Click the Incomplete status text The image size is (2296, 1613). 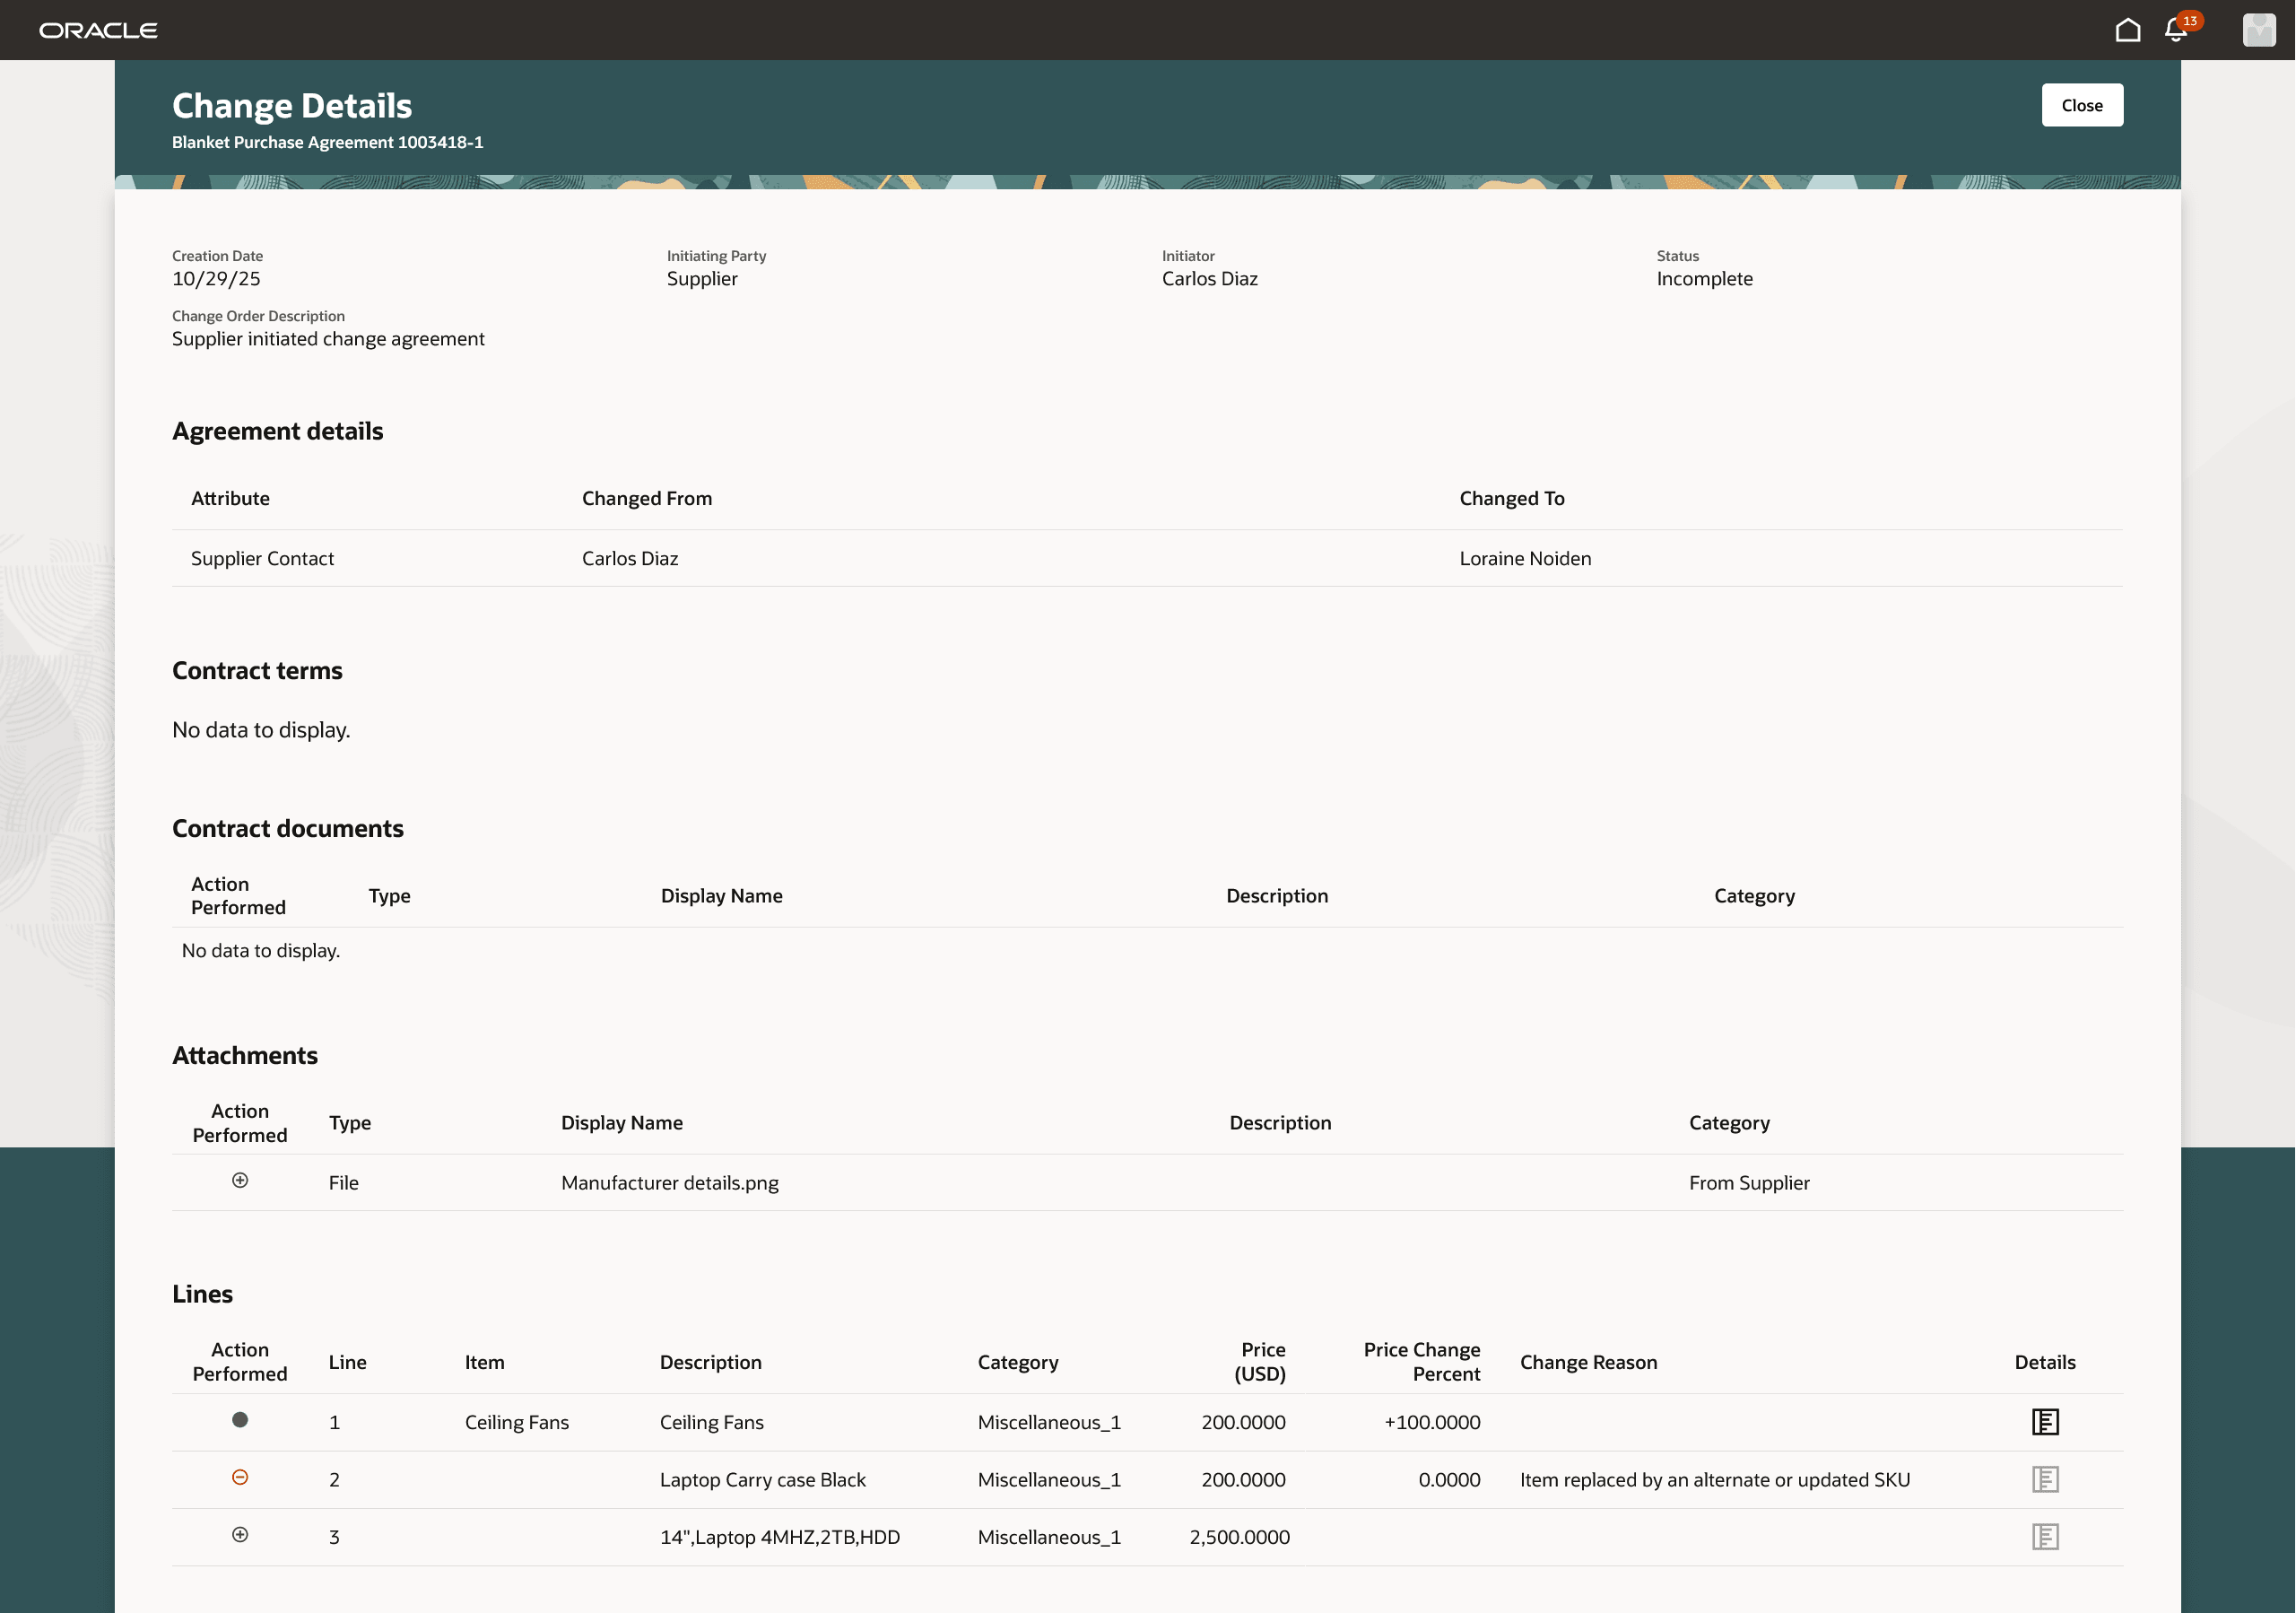click(x=1704, y=278)
